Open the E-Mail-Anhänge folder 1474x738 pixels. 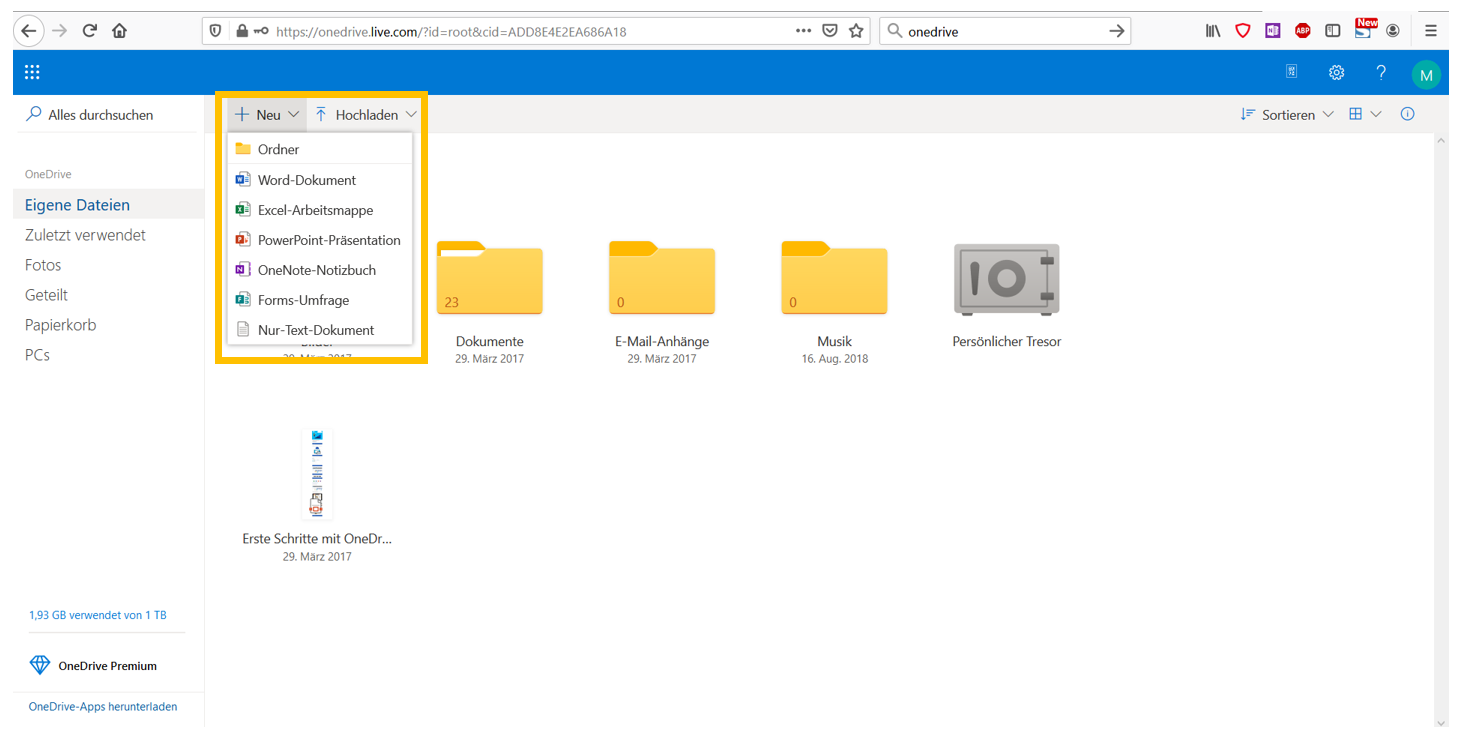pyautogui.click(x=662, y=302)
